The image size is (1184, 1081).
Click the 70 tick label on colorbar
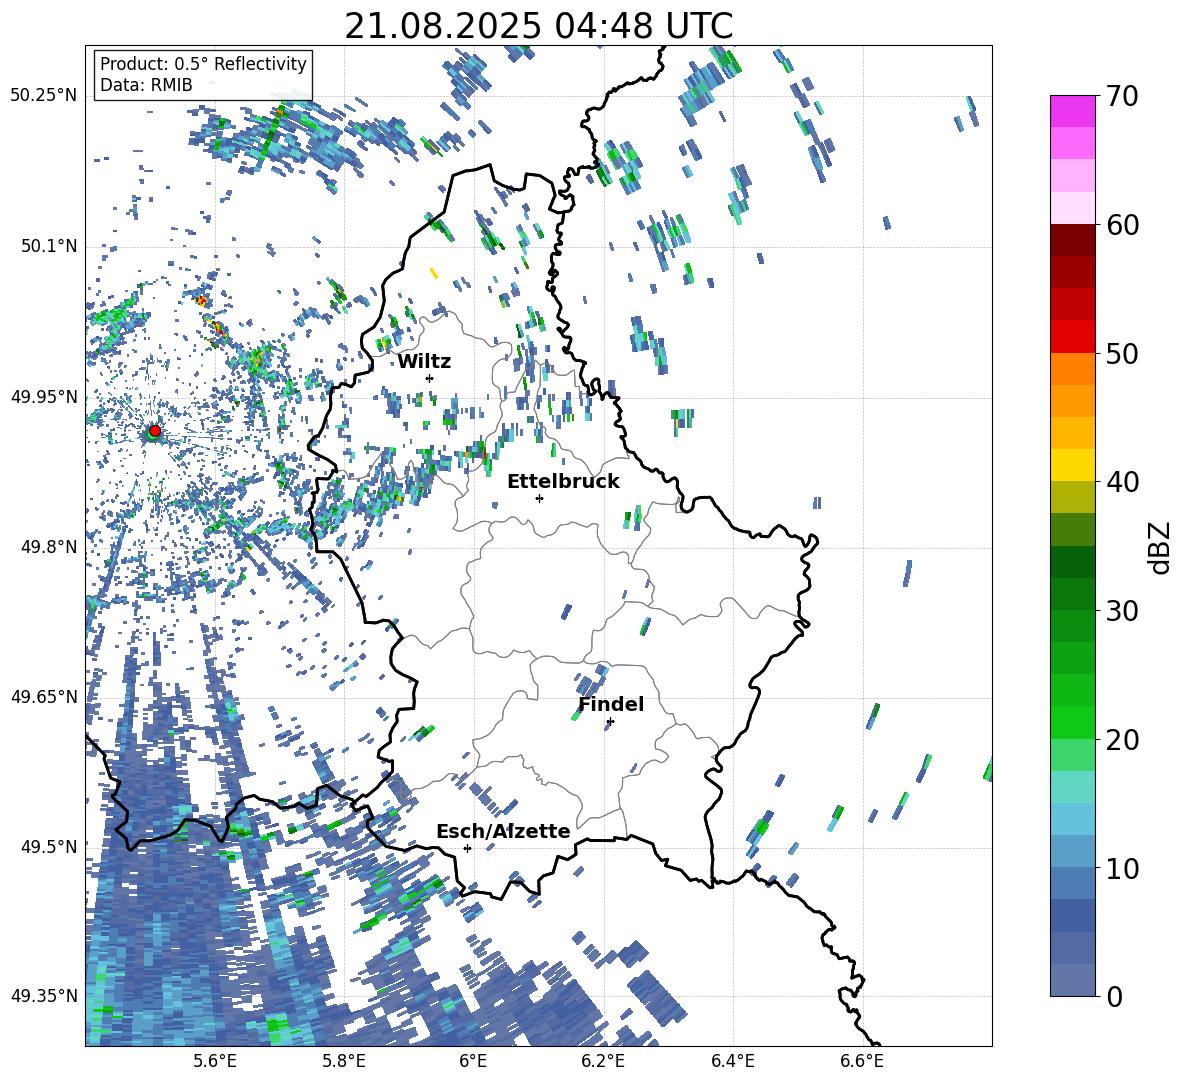coord(1122,96)
